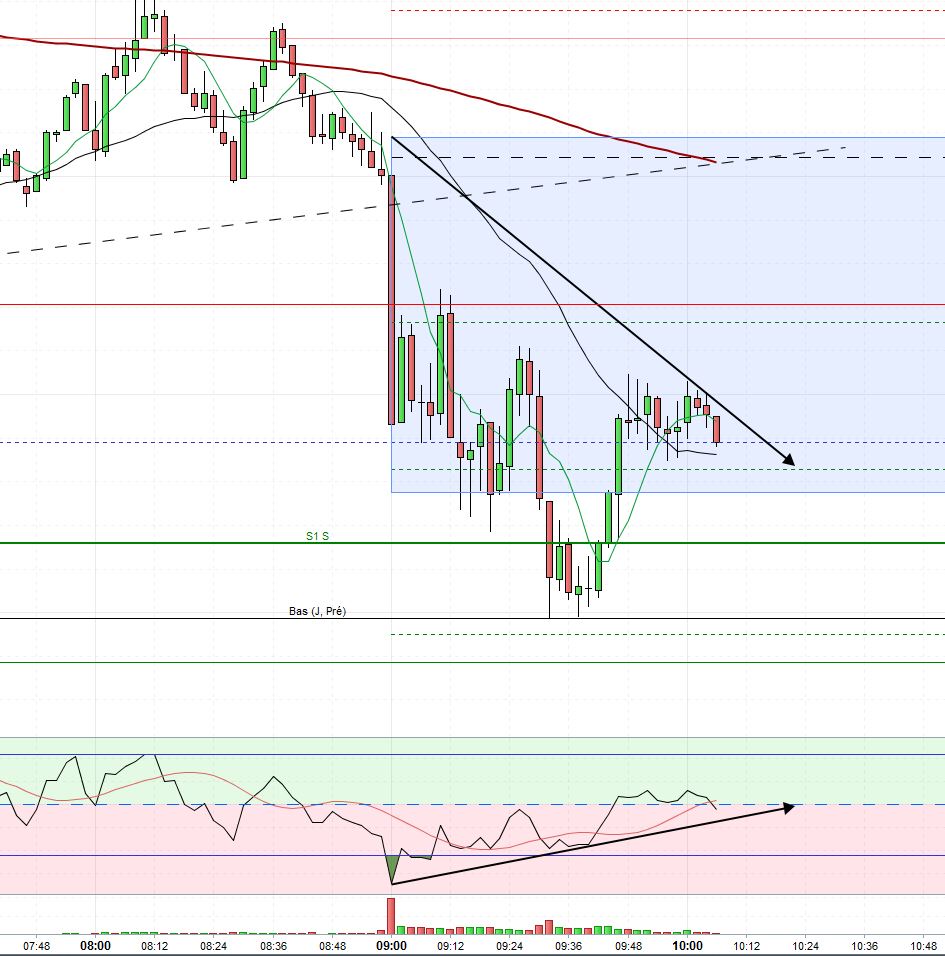Select the 09:12 time axis label
The width and height of the screenshot is (945, 956).
tap(450, 946)
